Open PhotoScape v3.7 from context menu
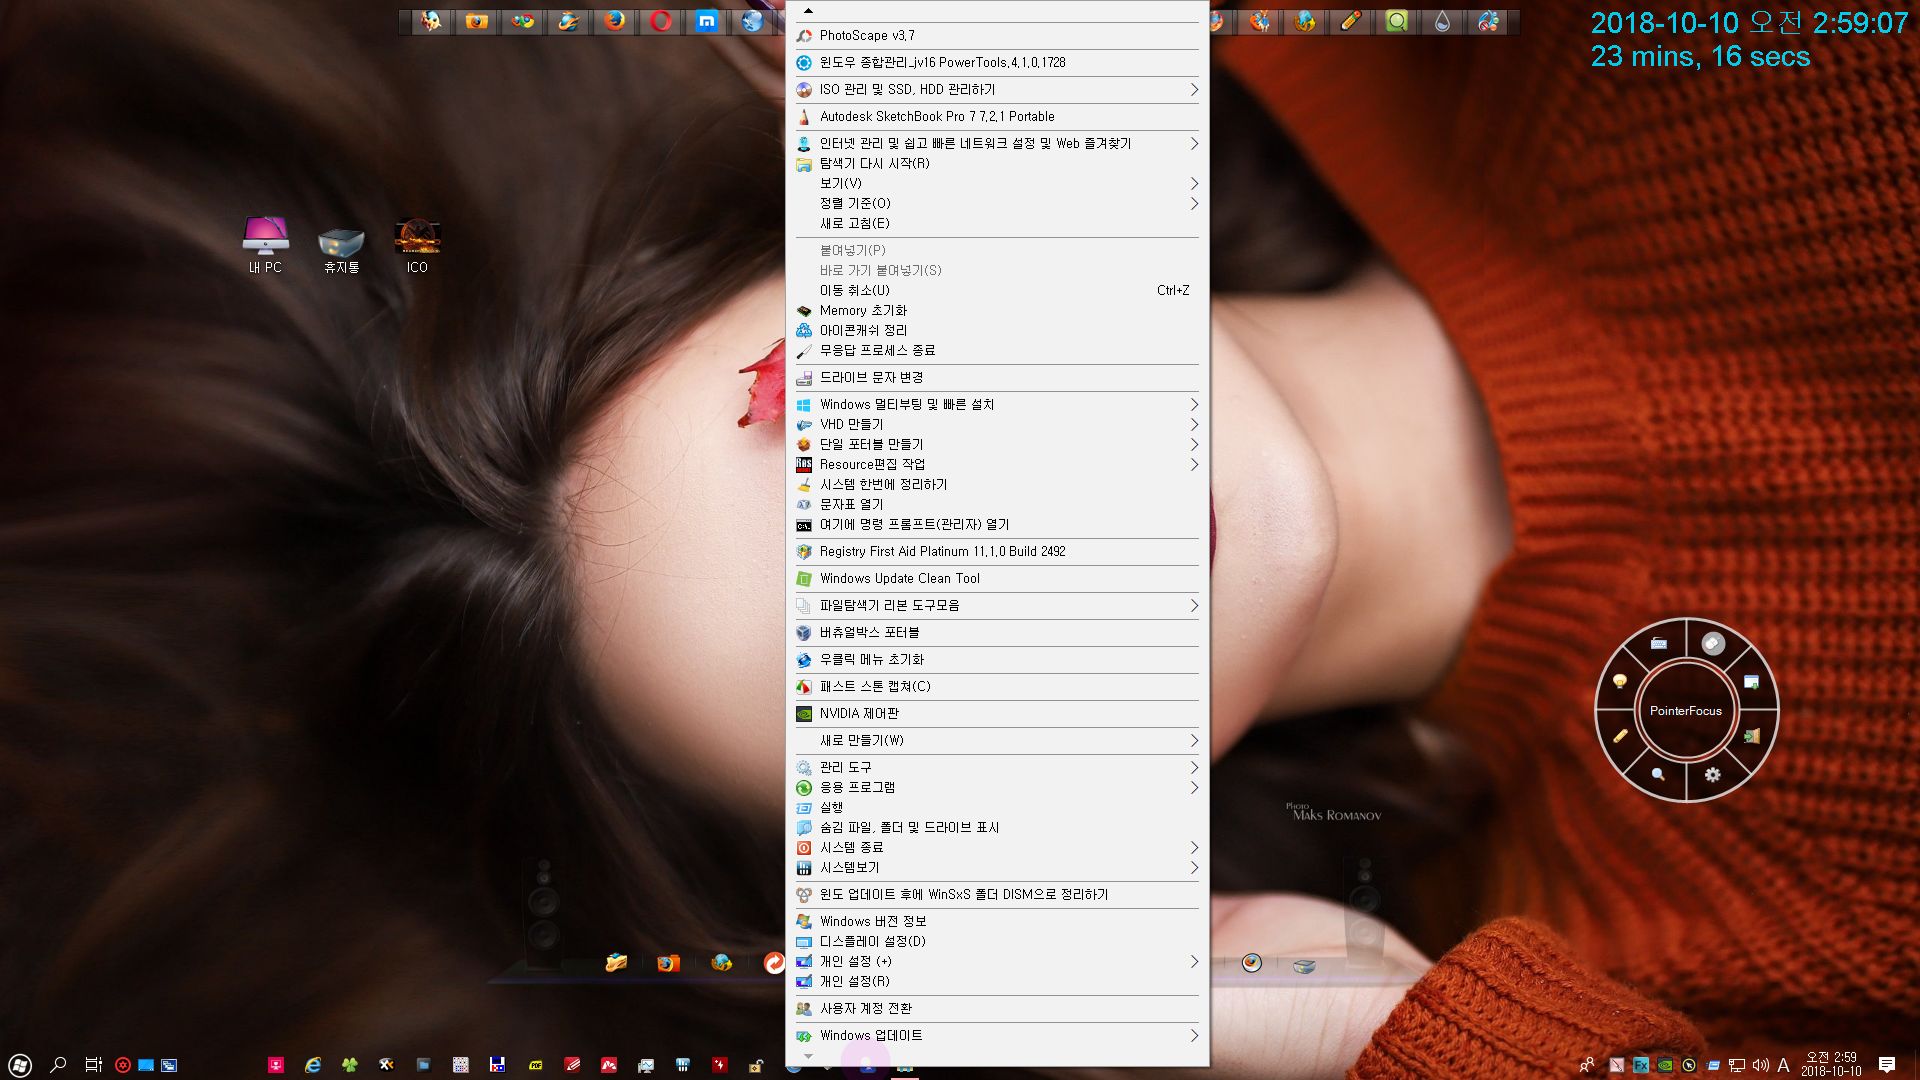Viewport: 1920px width, 1080px height. click(x=997, y=35)
